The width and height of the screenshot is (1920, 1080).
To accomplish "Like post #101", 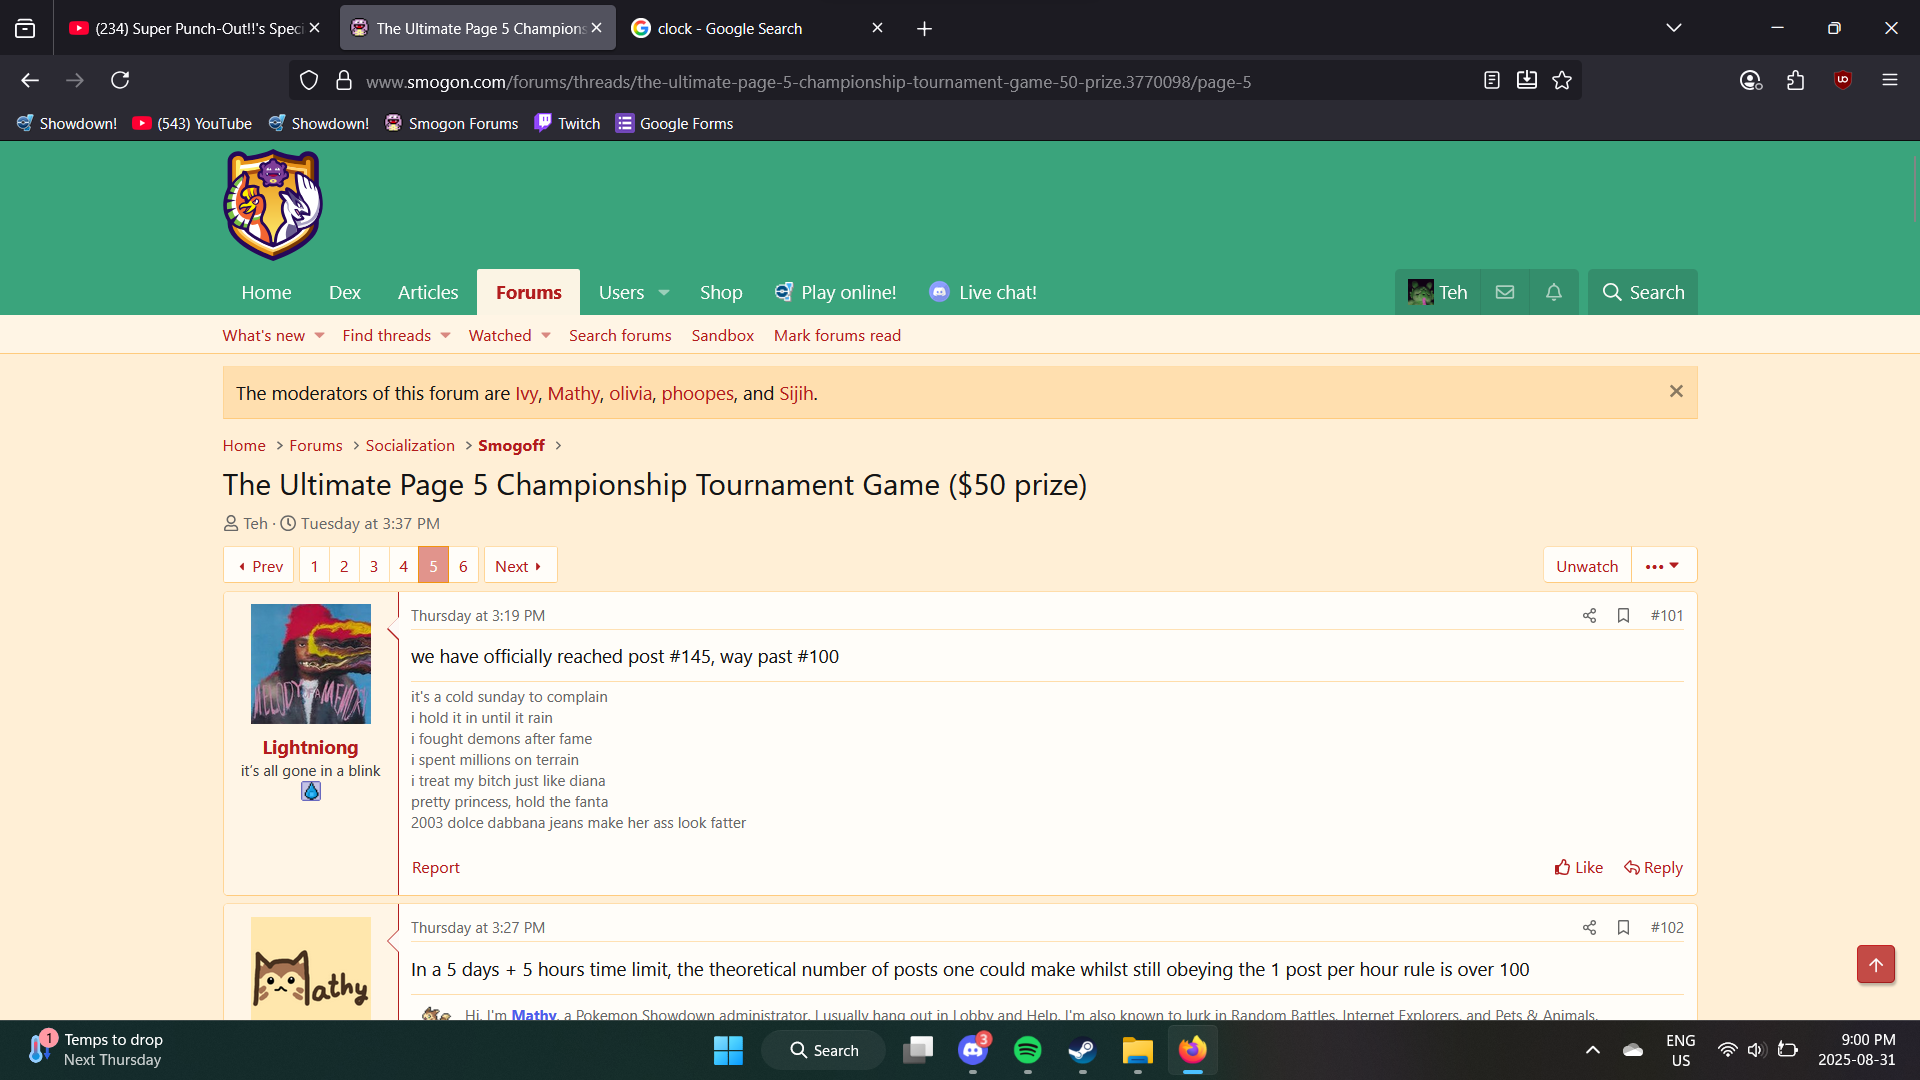I will click(x=1579, y=868).
